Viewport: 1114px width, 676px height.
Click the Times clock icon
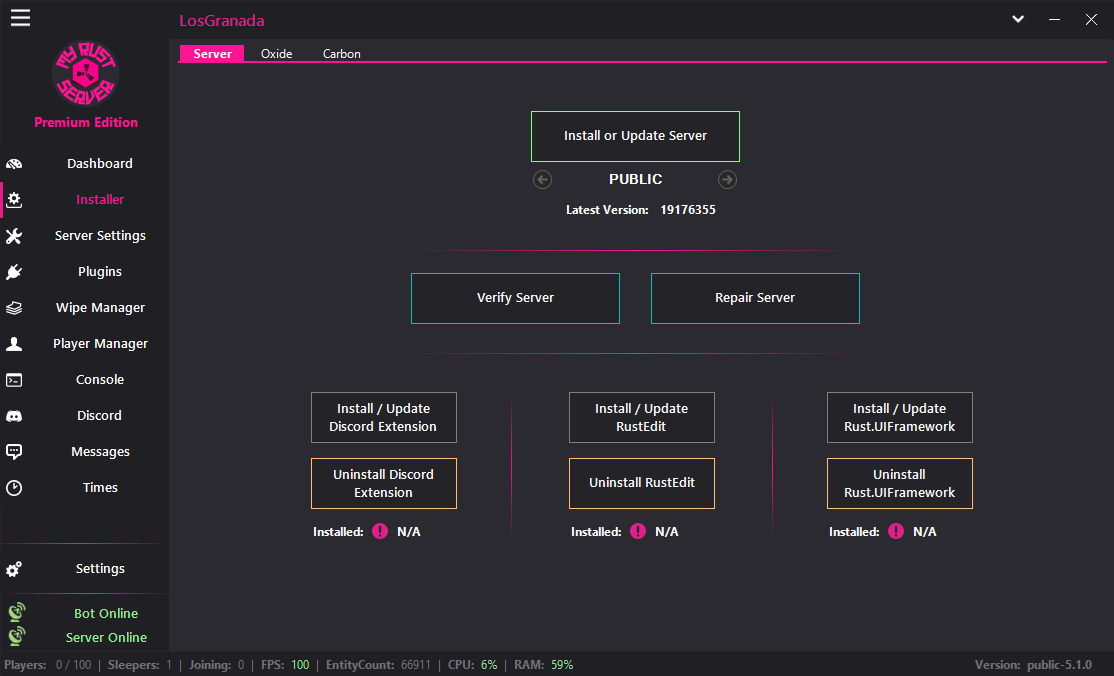pos(14,488)
